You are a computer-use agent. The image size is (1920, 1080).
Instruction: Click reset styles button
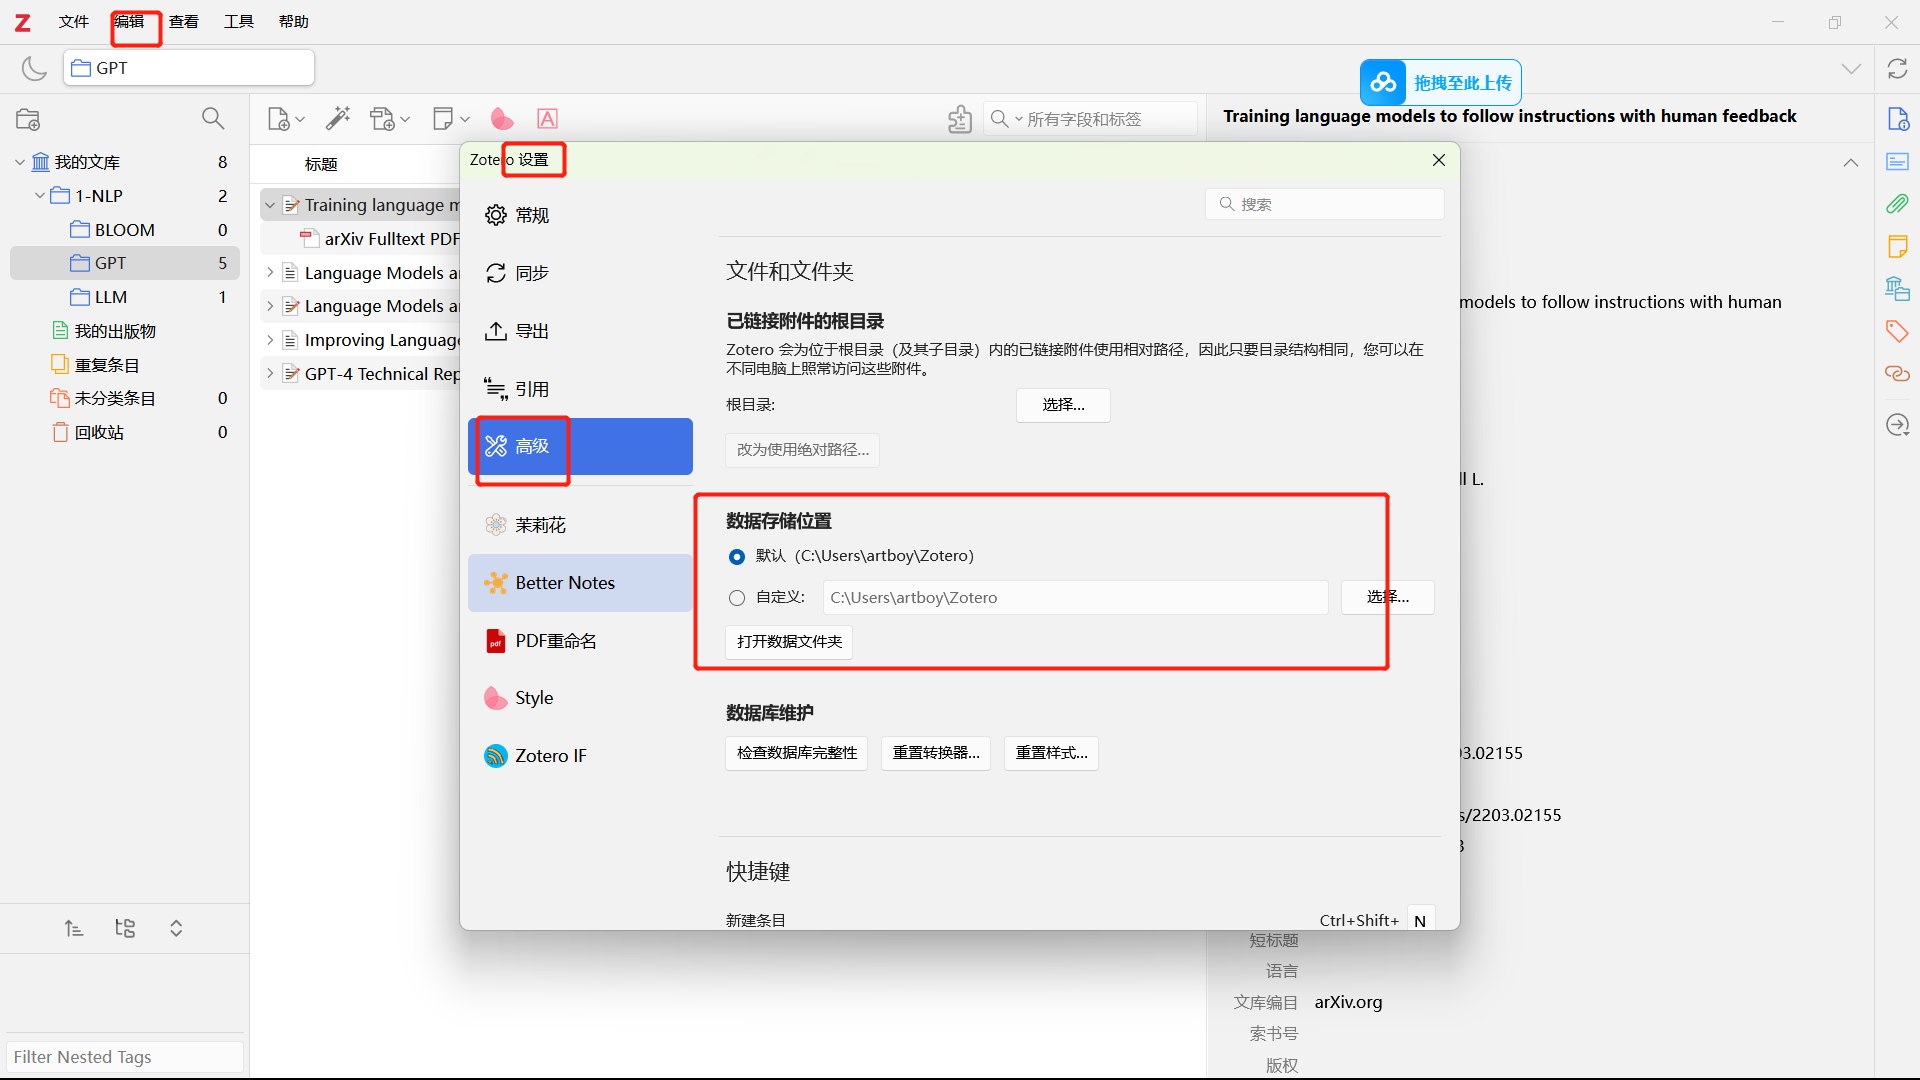tap(1052, 753)
